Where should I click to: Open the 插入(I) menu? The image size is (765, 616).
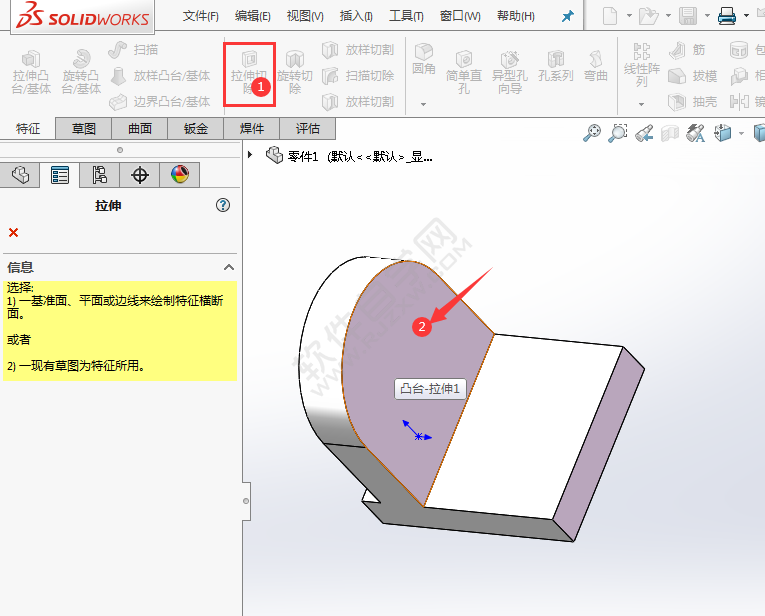tap(356, 16)
